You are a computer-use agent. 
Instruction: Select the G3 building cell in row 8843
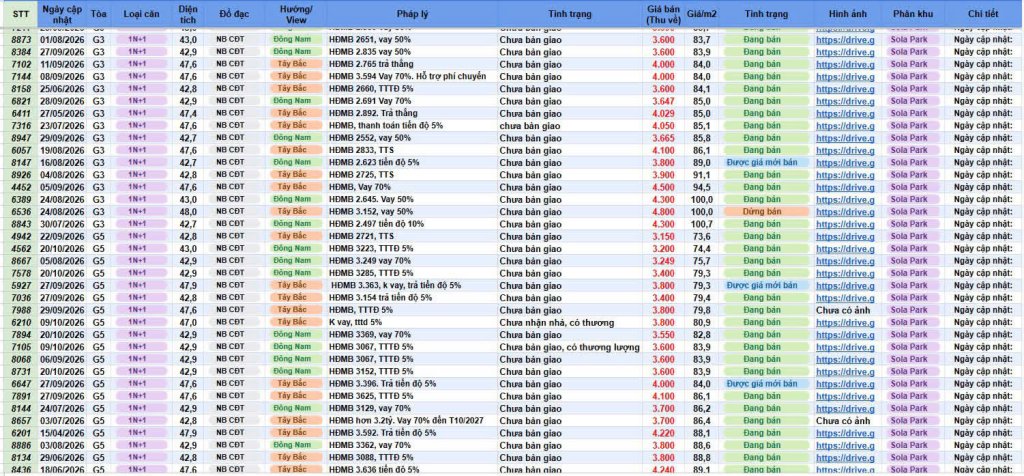(x=98, y=224)
